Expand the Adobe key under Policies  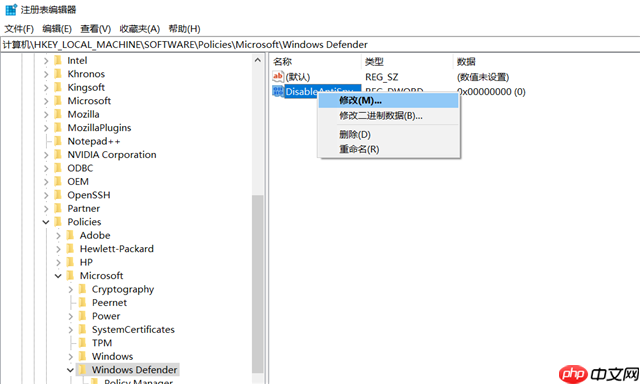point(58,236)
